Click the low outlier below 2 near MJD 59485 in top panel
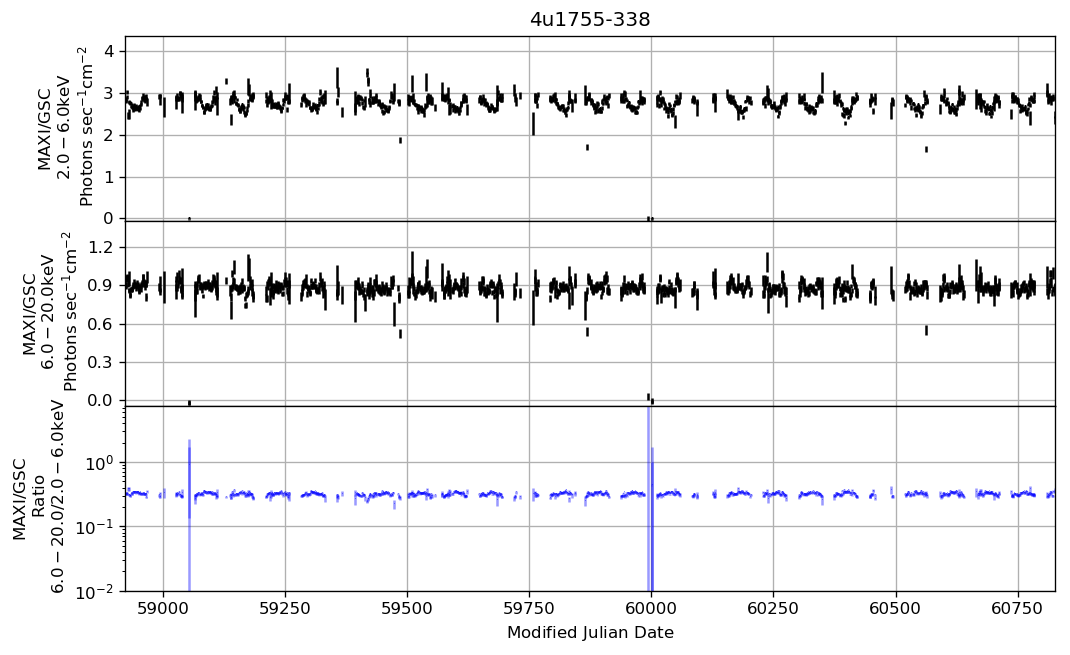Screen dimensions: 1070x655 pos(401,141)
